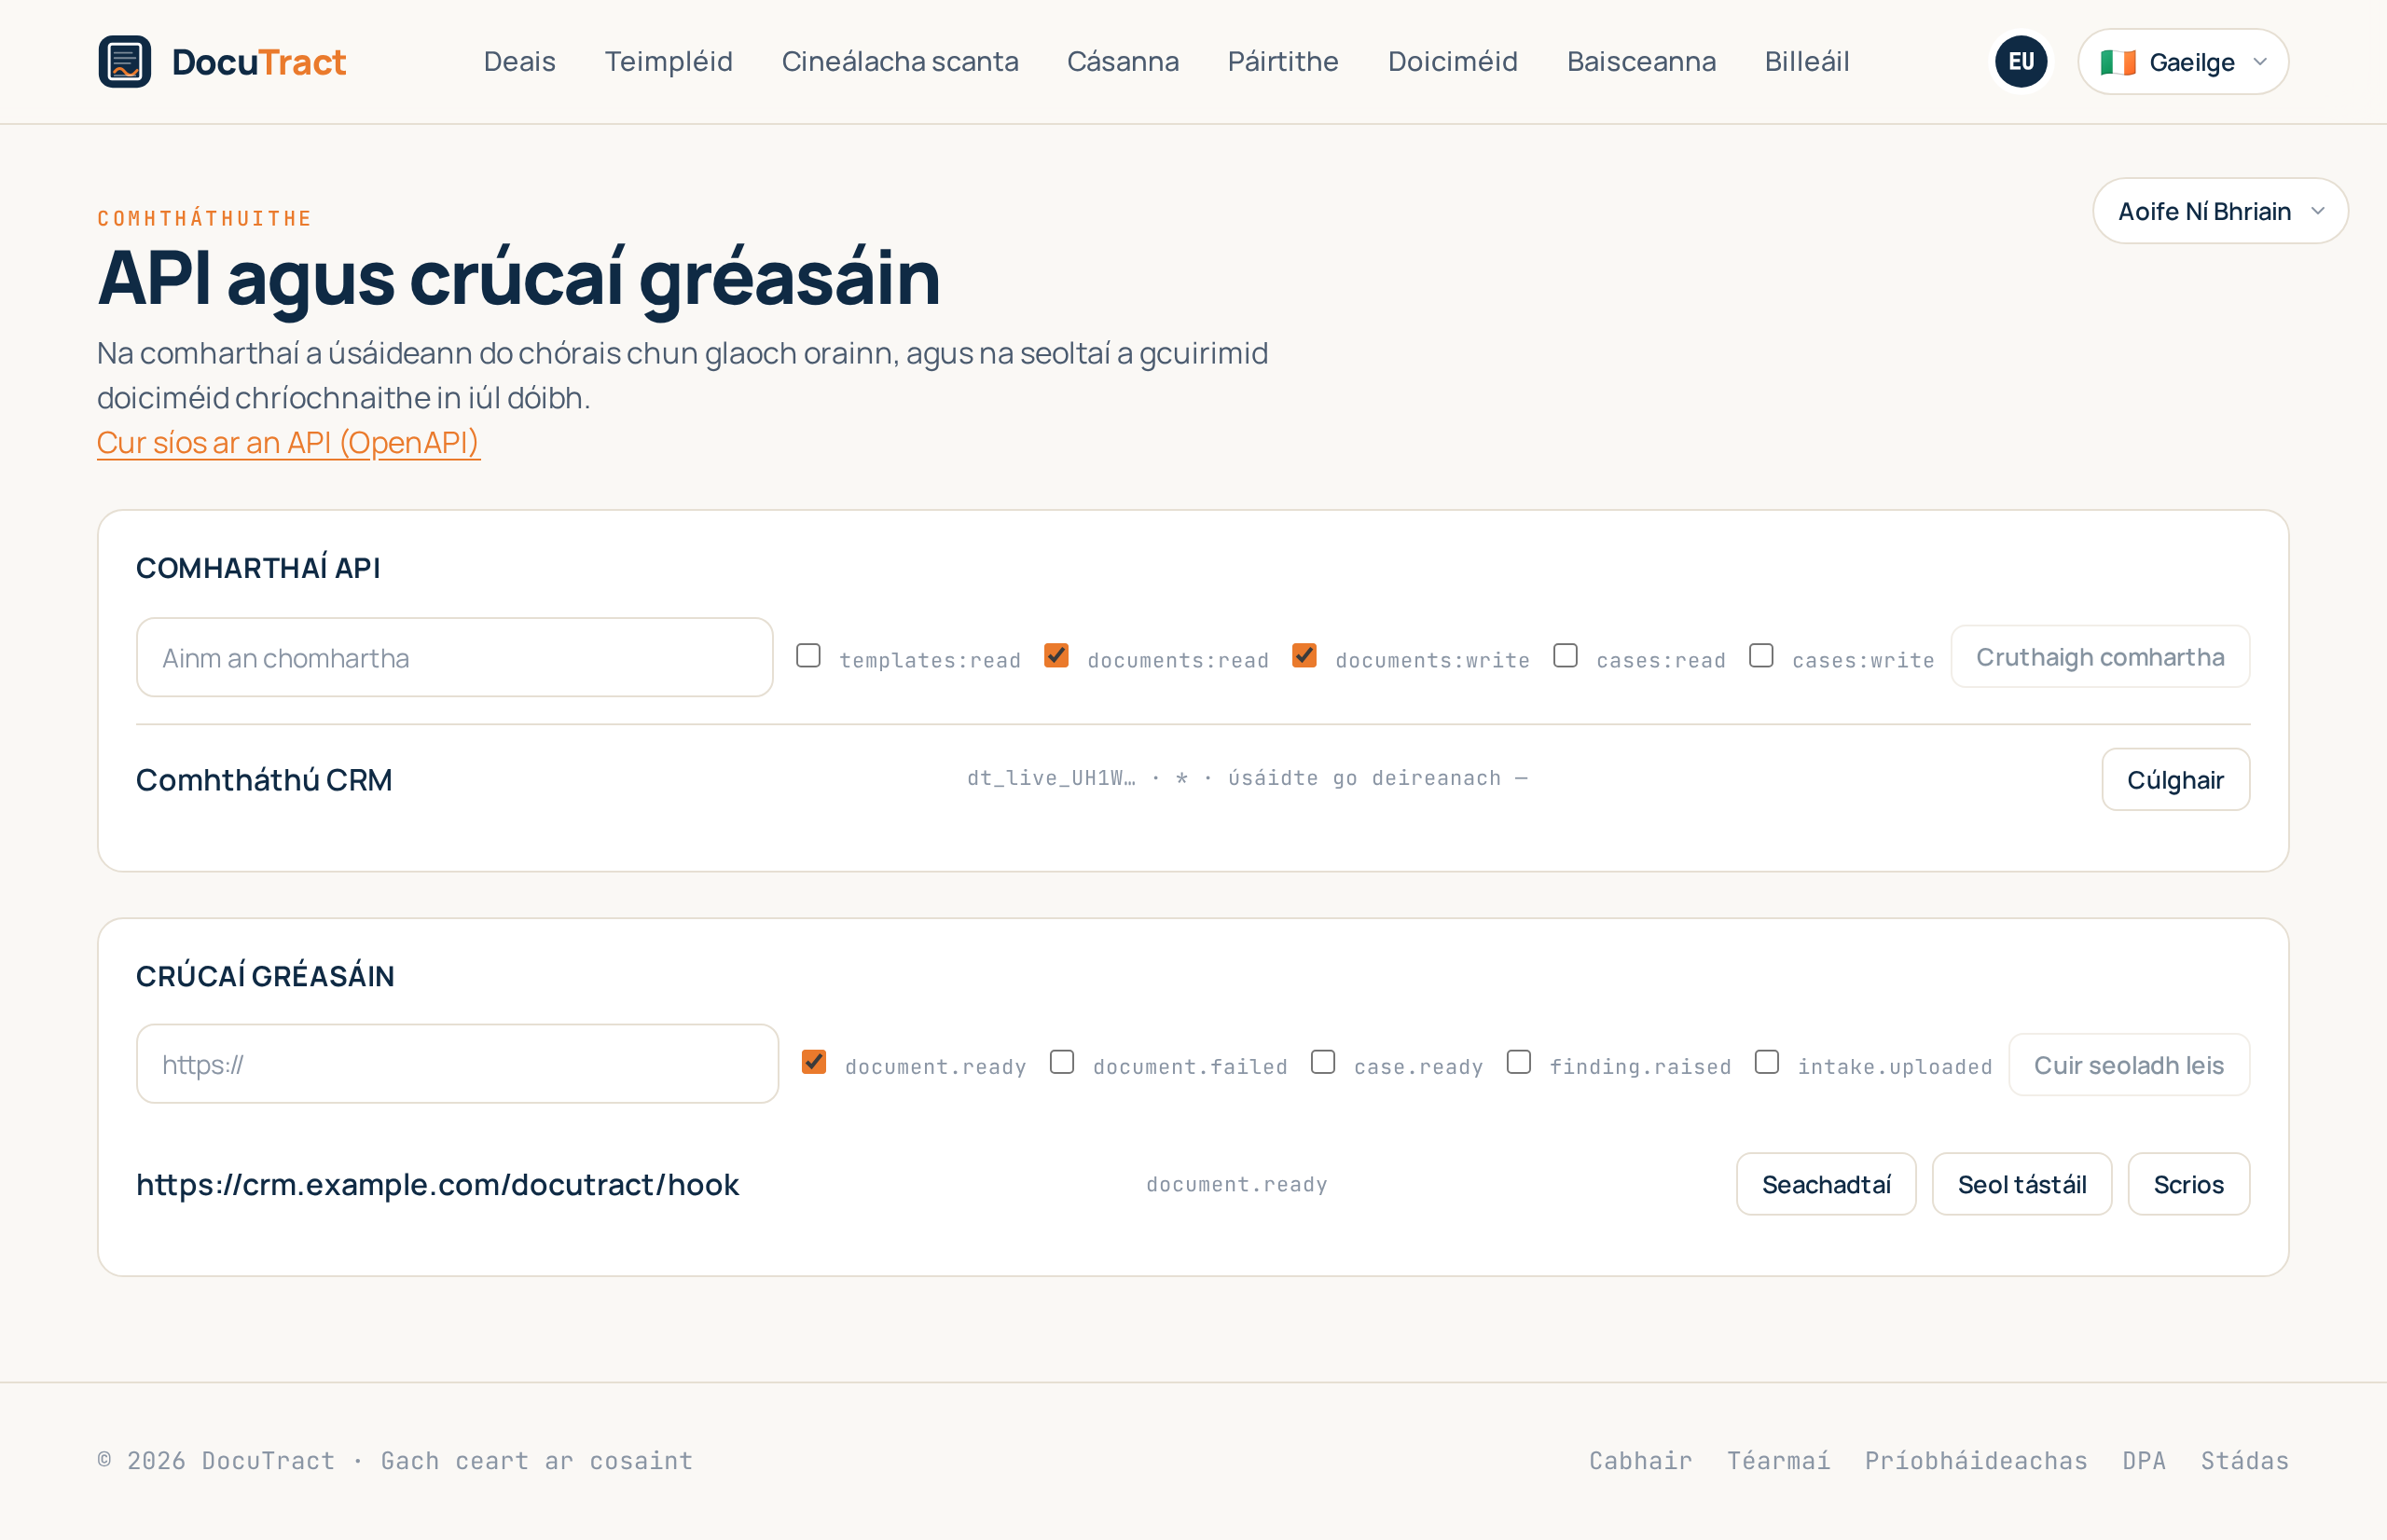Click the Irish flag language icon
This screenshot has height=1540, width=2387.
tap(2117, 63)
